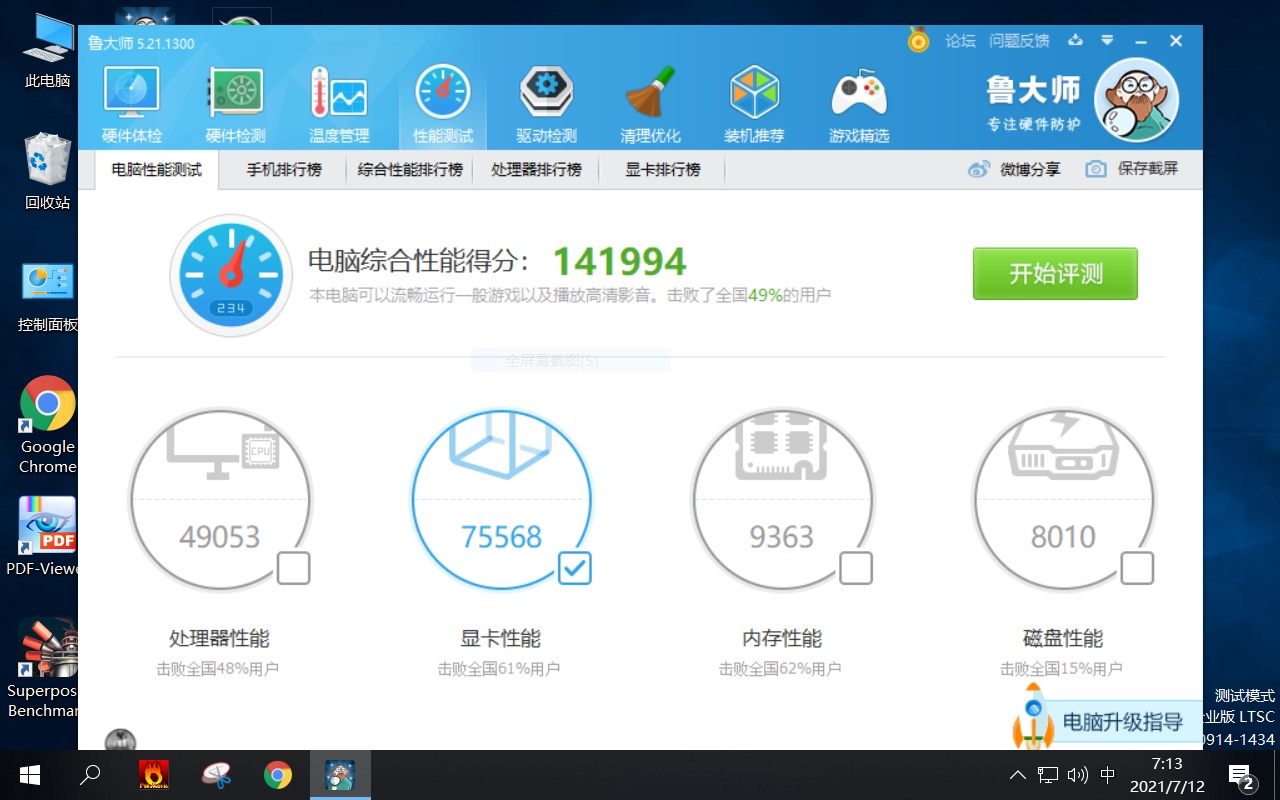Open the Windows Start menu

click(x=30, y=775)
